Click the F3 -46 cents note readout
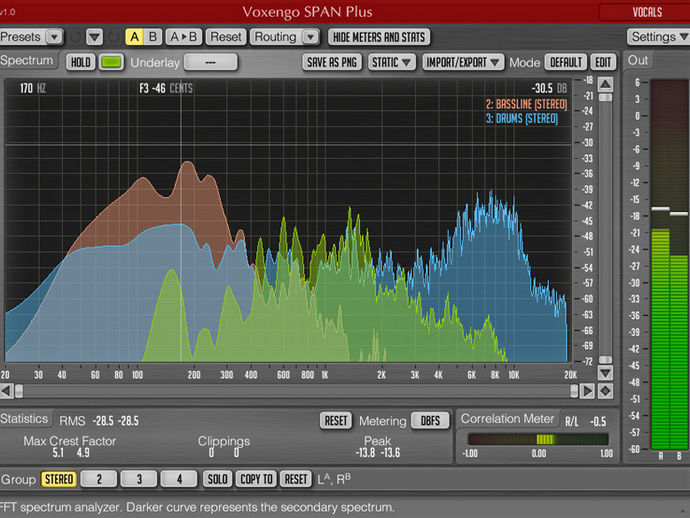The width and height of the screenshot is (690, 518). (166, 88)
